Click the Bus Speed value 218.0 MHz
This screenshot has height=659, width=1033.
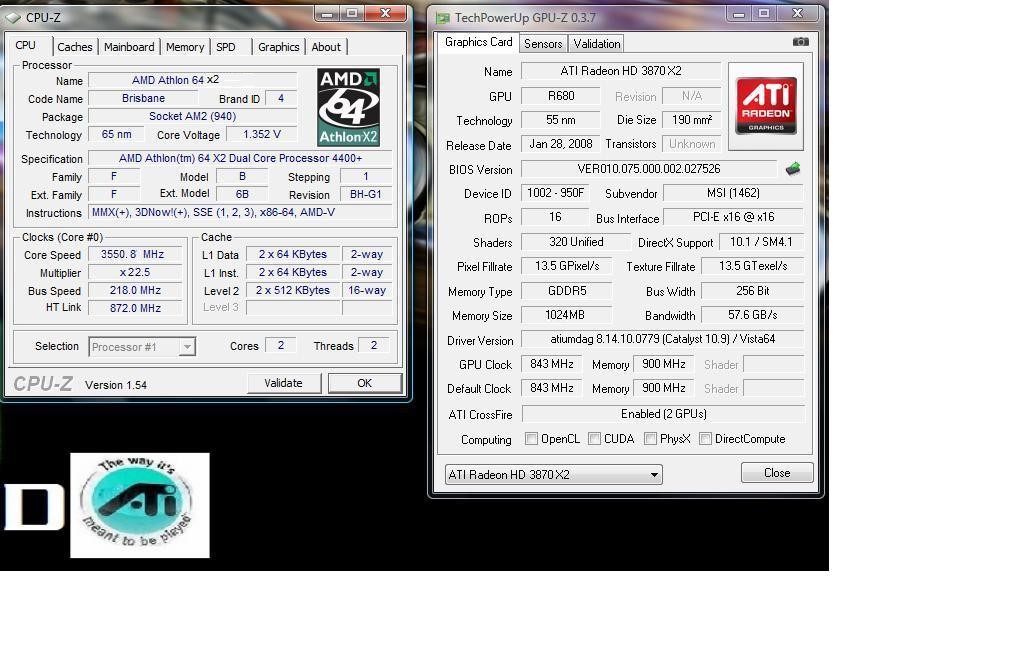pyautogui.click(x=134, y=290)
